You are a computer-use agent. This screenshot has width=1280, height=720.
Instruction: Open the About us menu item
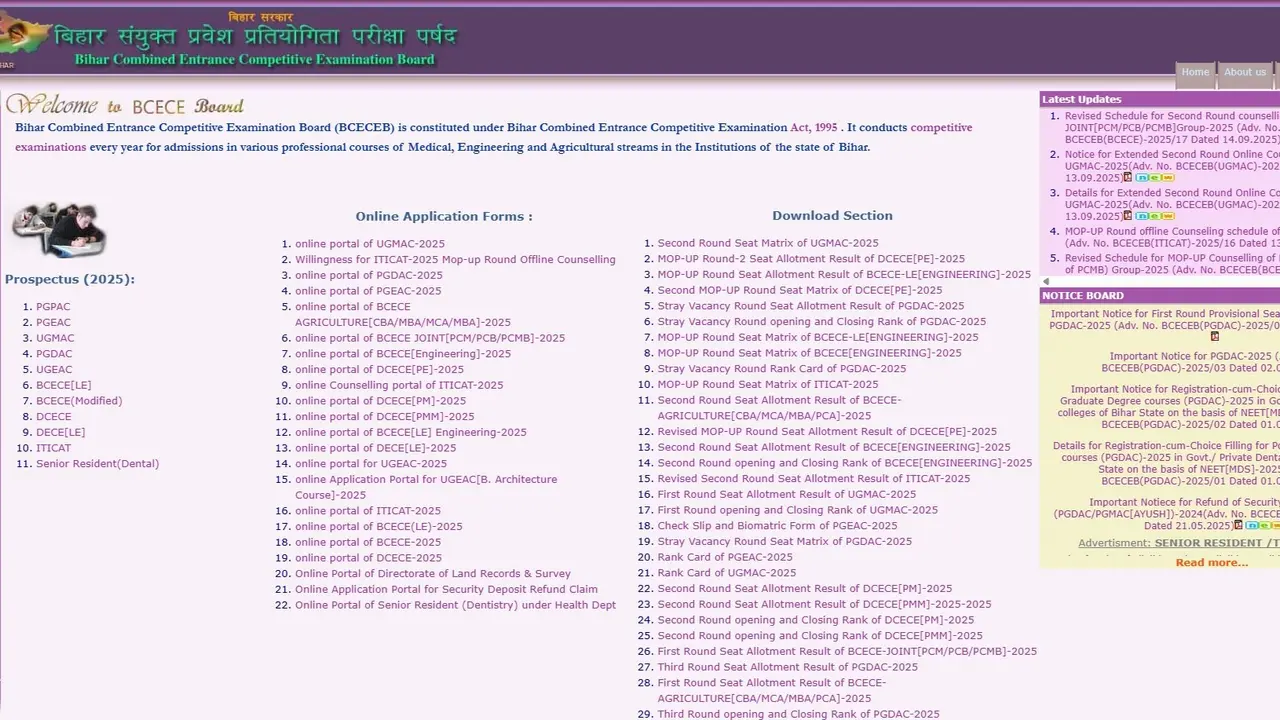1245,71
